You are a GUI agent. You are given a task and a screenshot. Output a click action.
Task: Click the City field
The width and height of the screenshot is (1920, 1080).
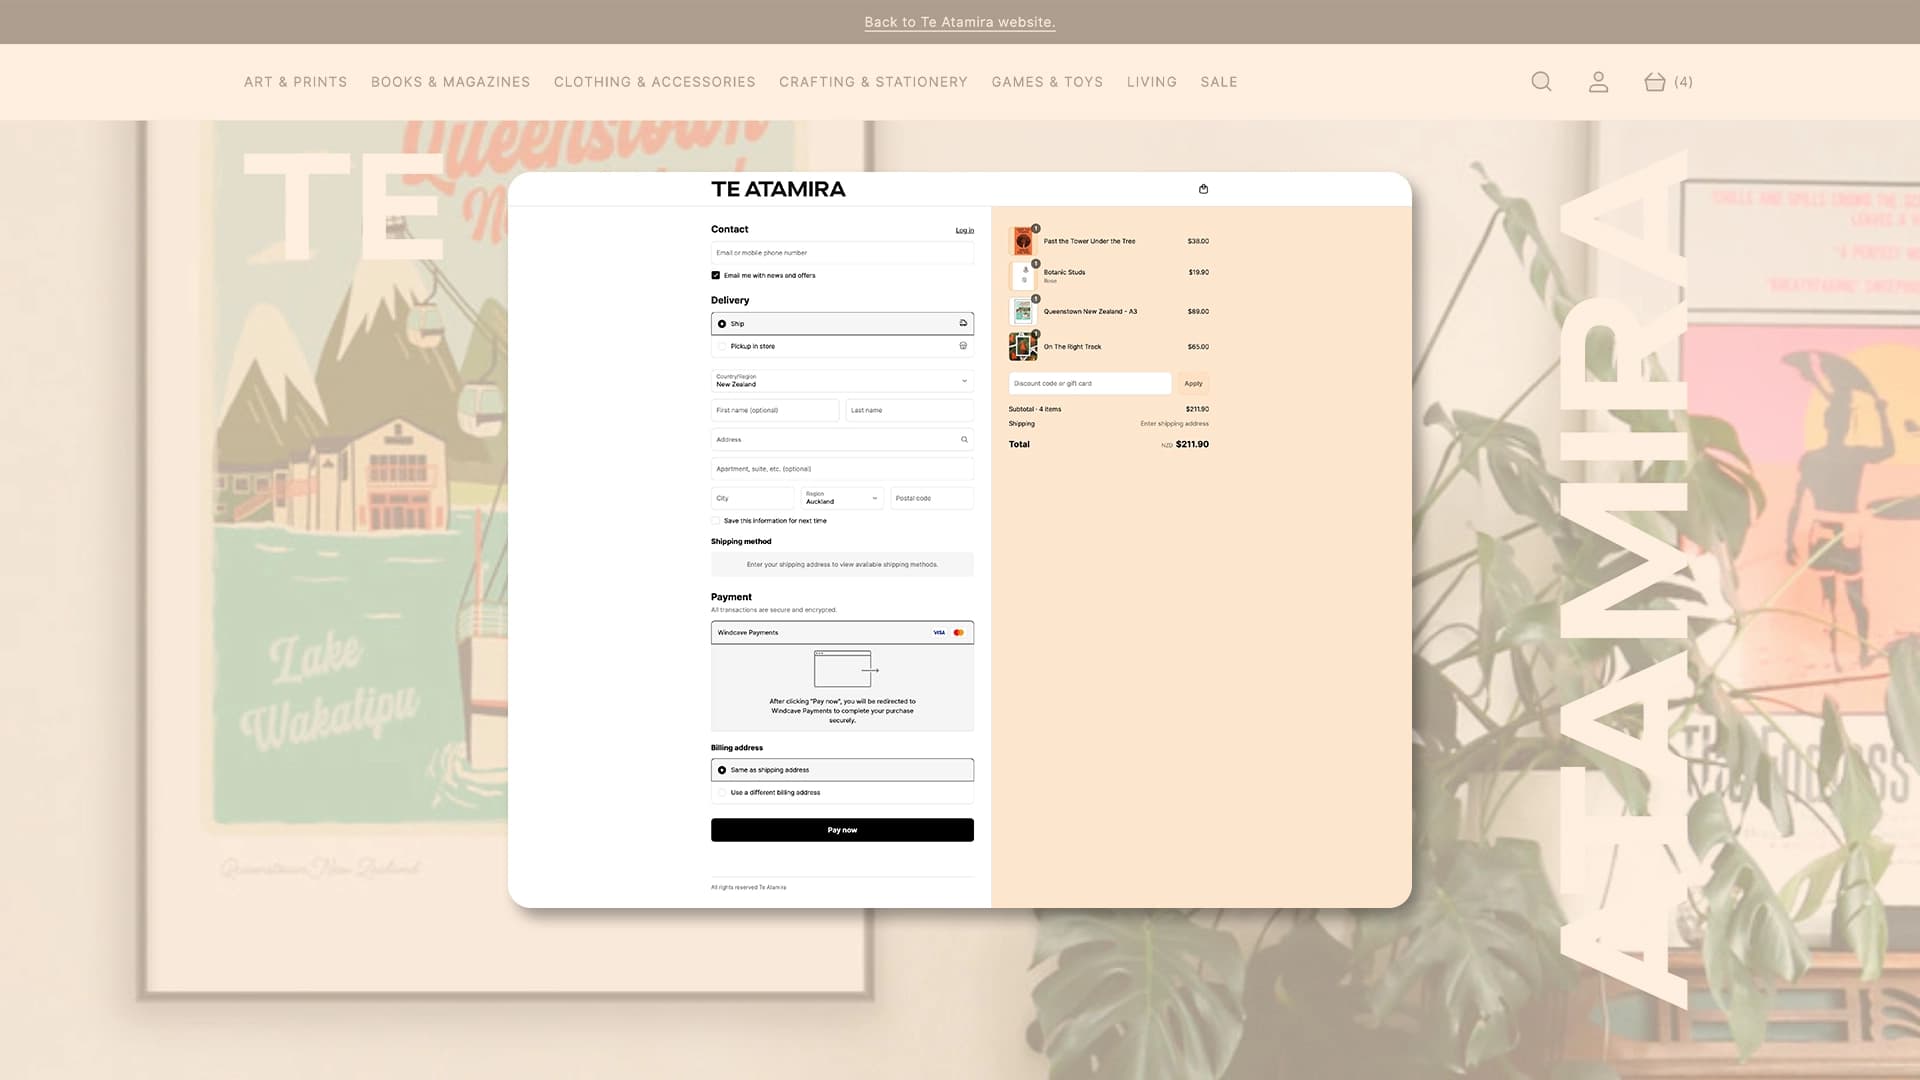click(752, 498)
